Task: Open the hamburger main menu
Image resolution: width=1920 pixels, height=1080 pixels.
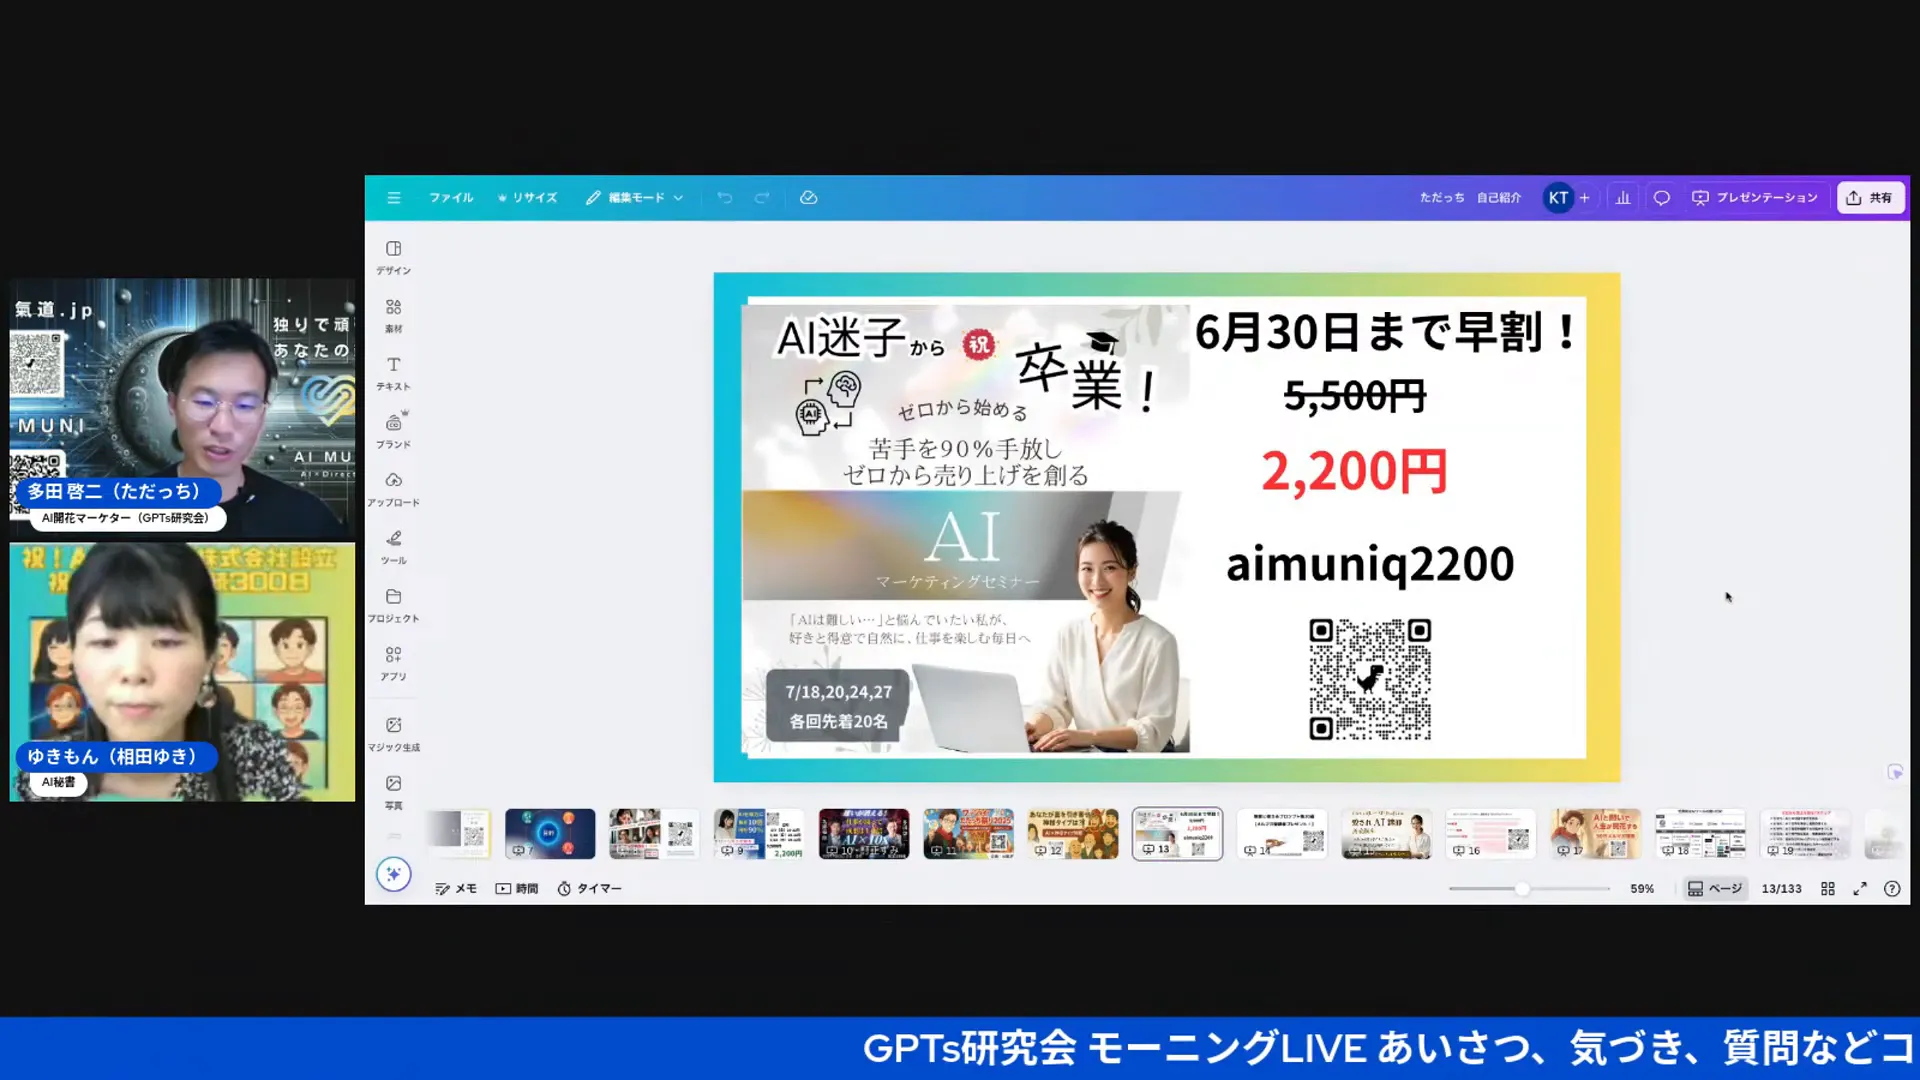Action: 394,198
